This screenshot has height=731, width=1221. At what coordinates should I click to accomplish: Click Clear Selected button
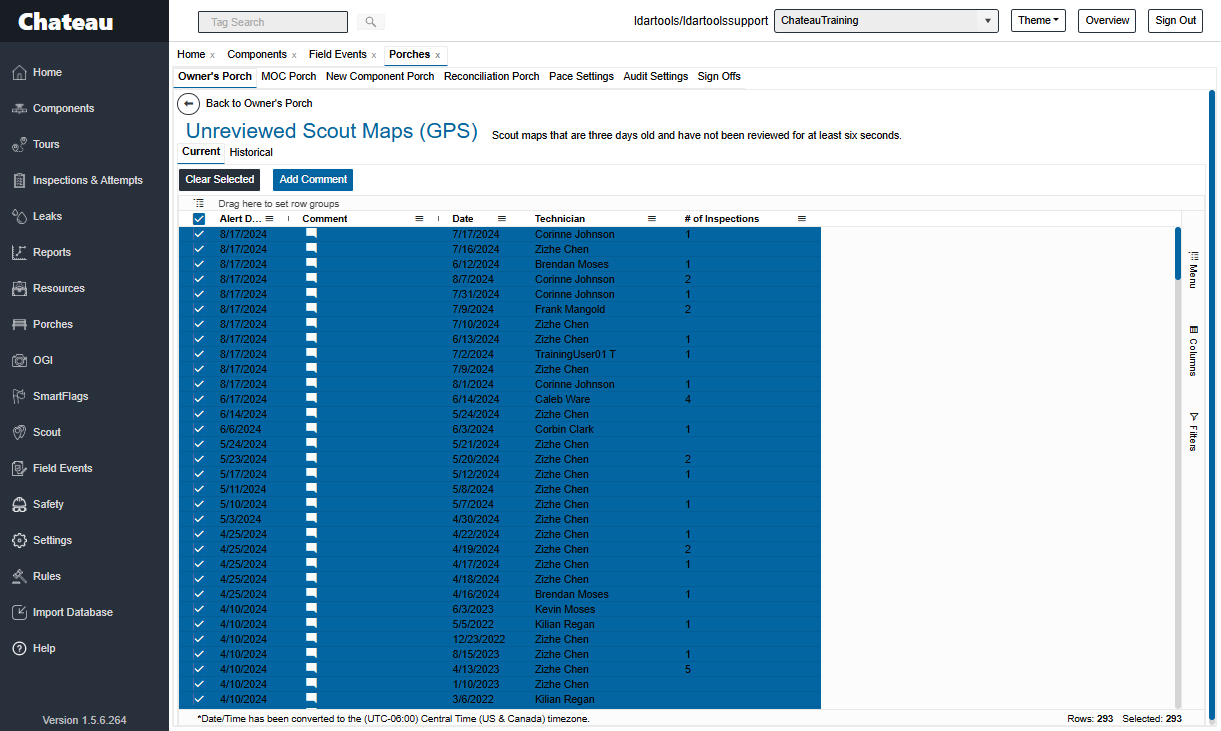(220, 180)
